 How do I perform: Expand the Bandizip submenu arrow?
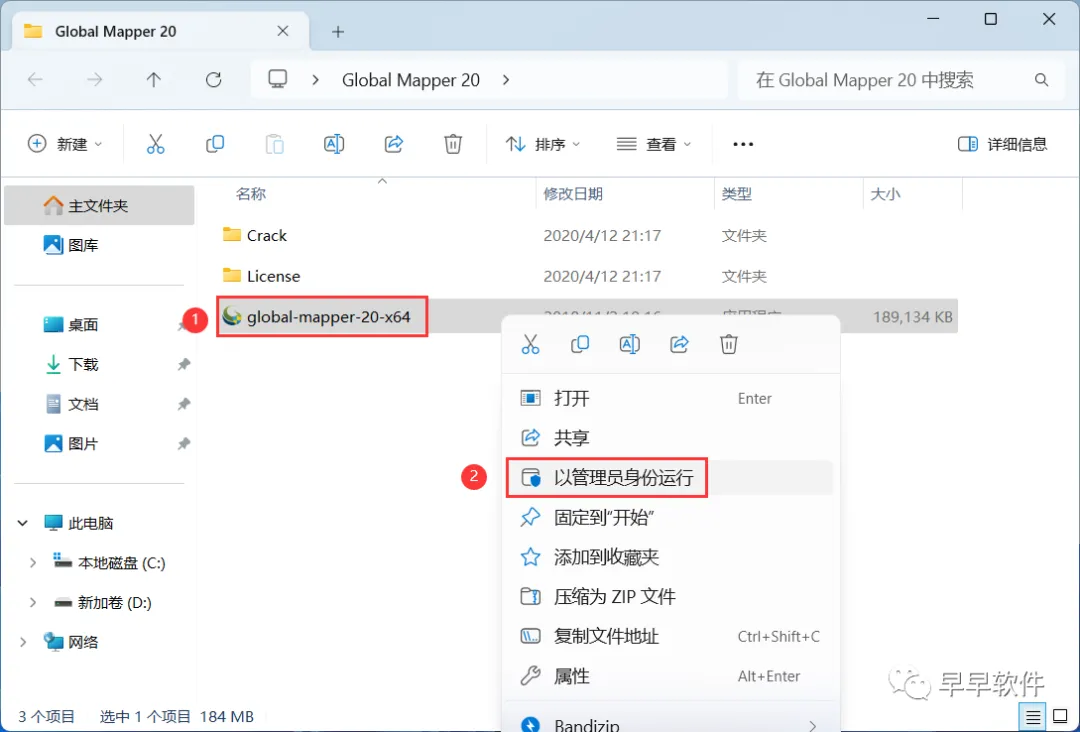(x=813, y=725)
